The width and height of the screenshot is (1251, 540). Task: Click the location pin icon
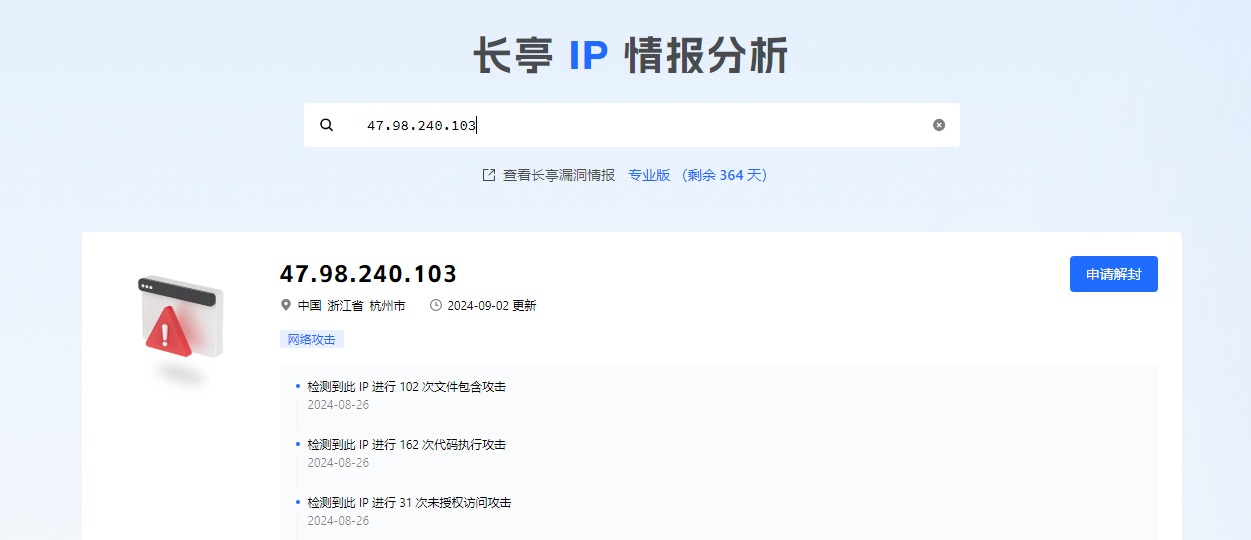click(x=286, y=305)
